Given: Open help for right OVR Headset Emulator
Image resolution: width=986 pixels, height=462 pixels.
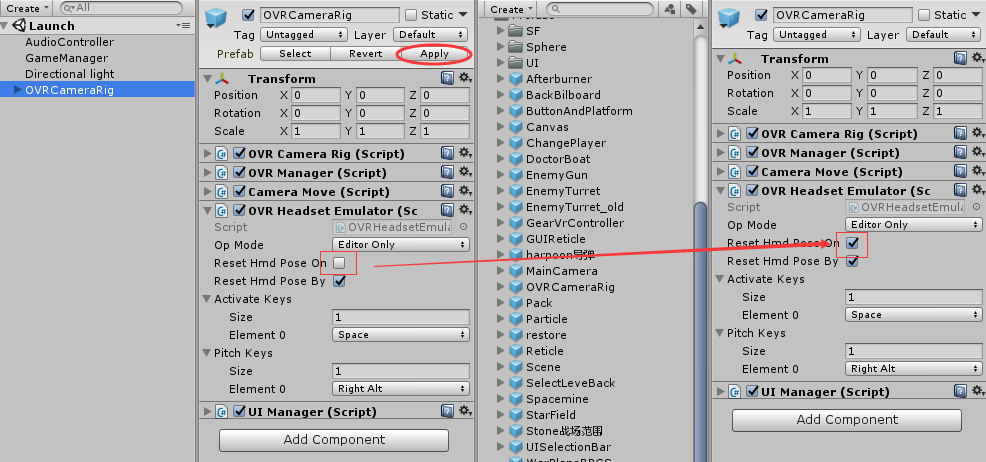Looking at the screenshot, I should pyautogui.click(x=960, y=190).
